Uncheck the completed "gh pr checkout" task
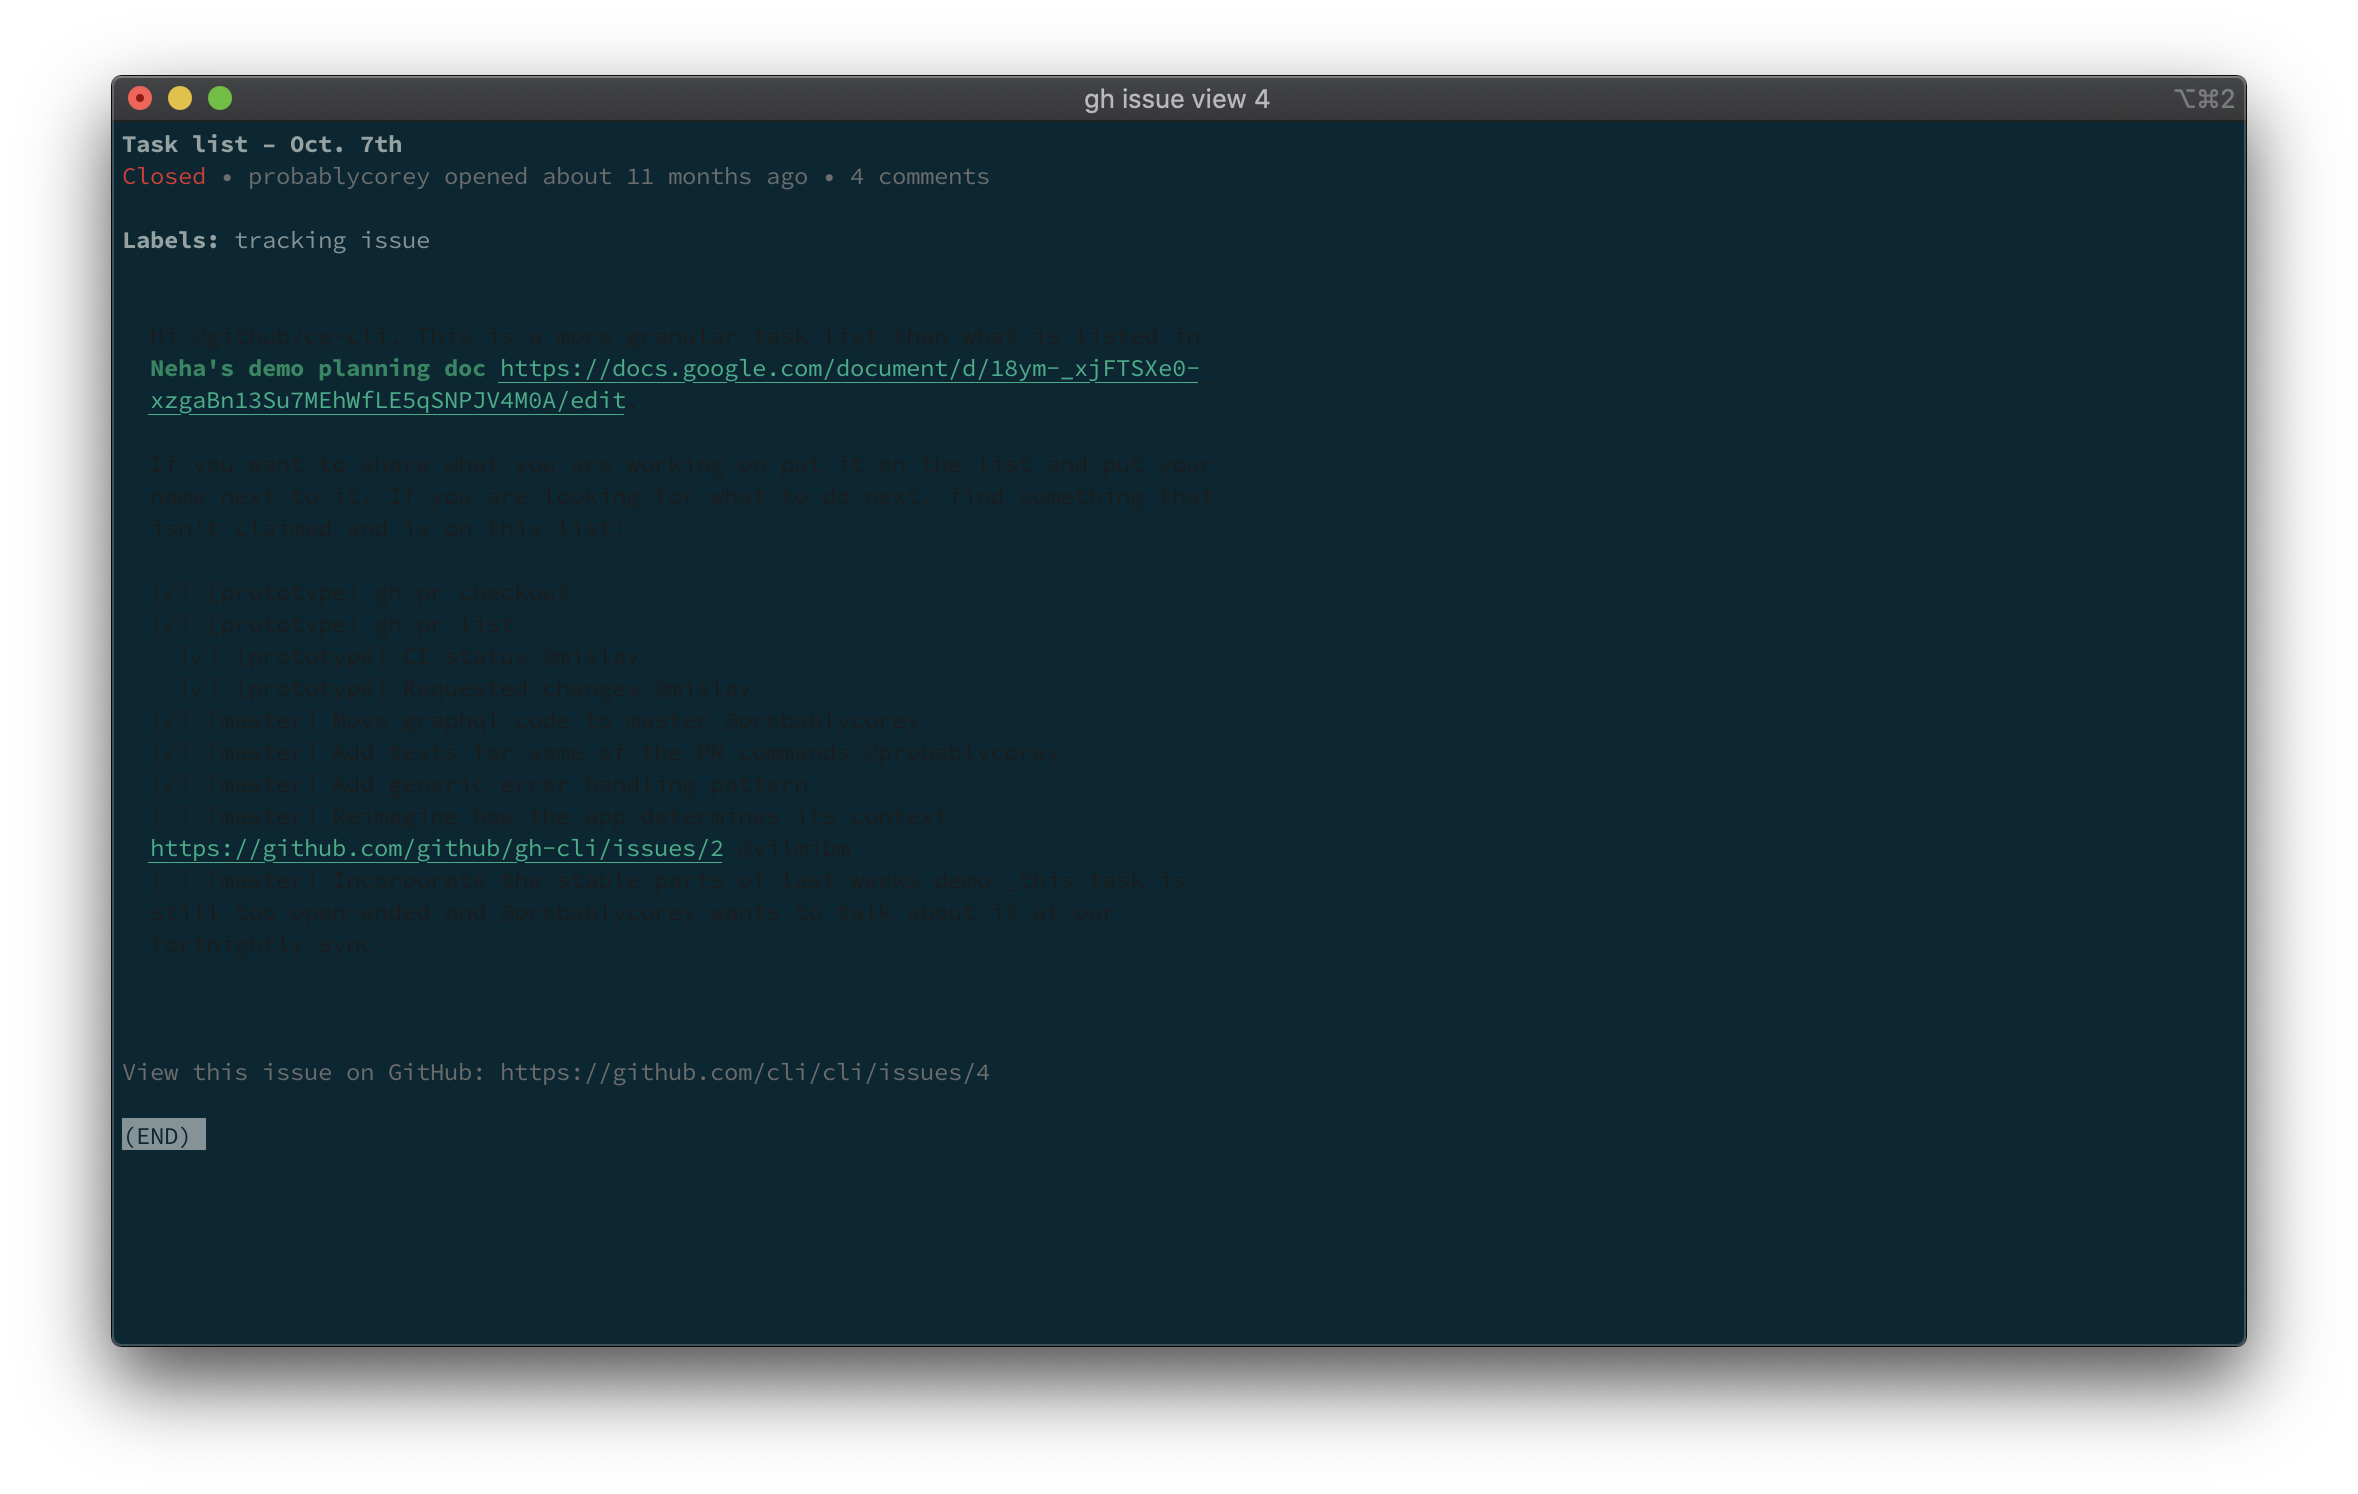2358x1494 pixels. 172,591
